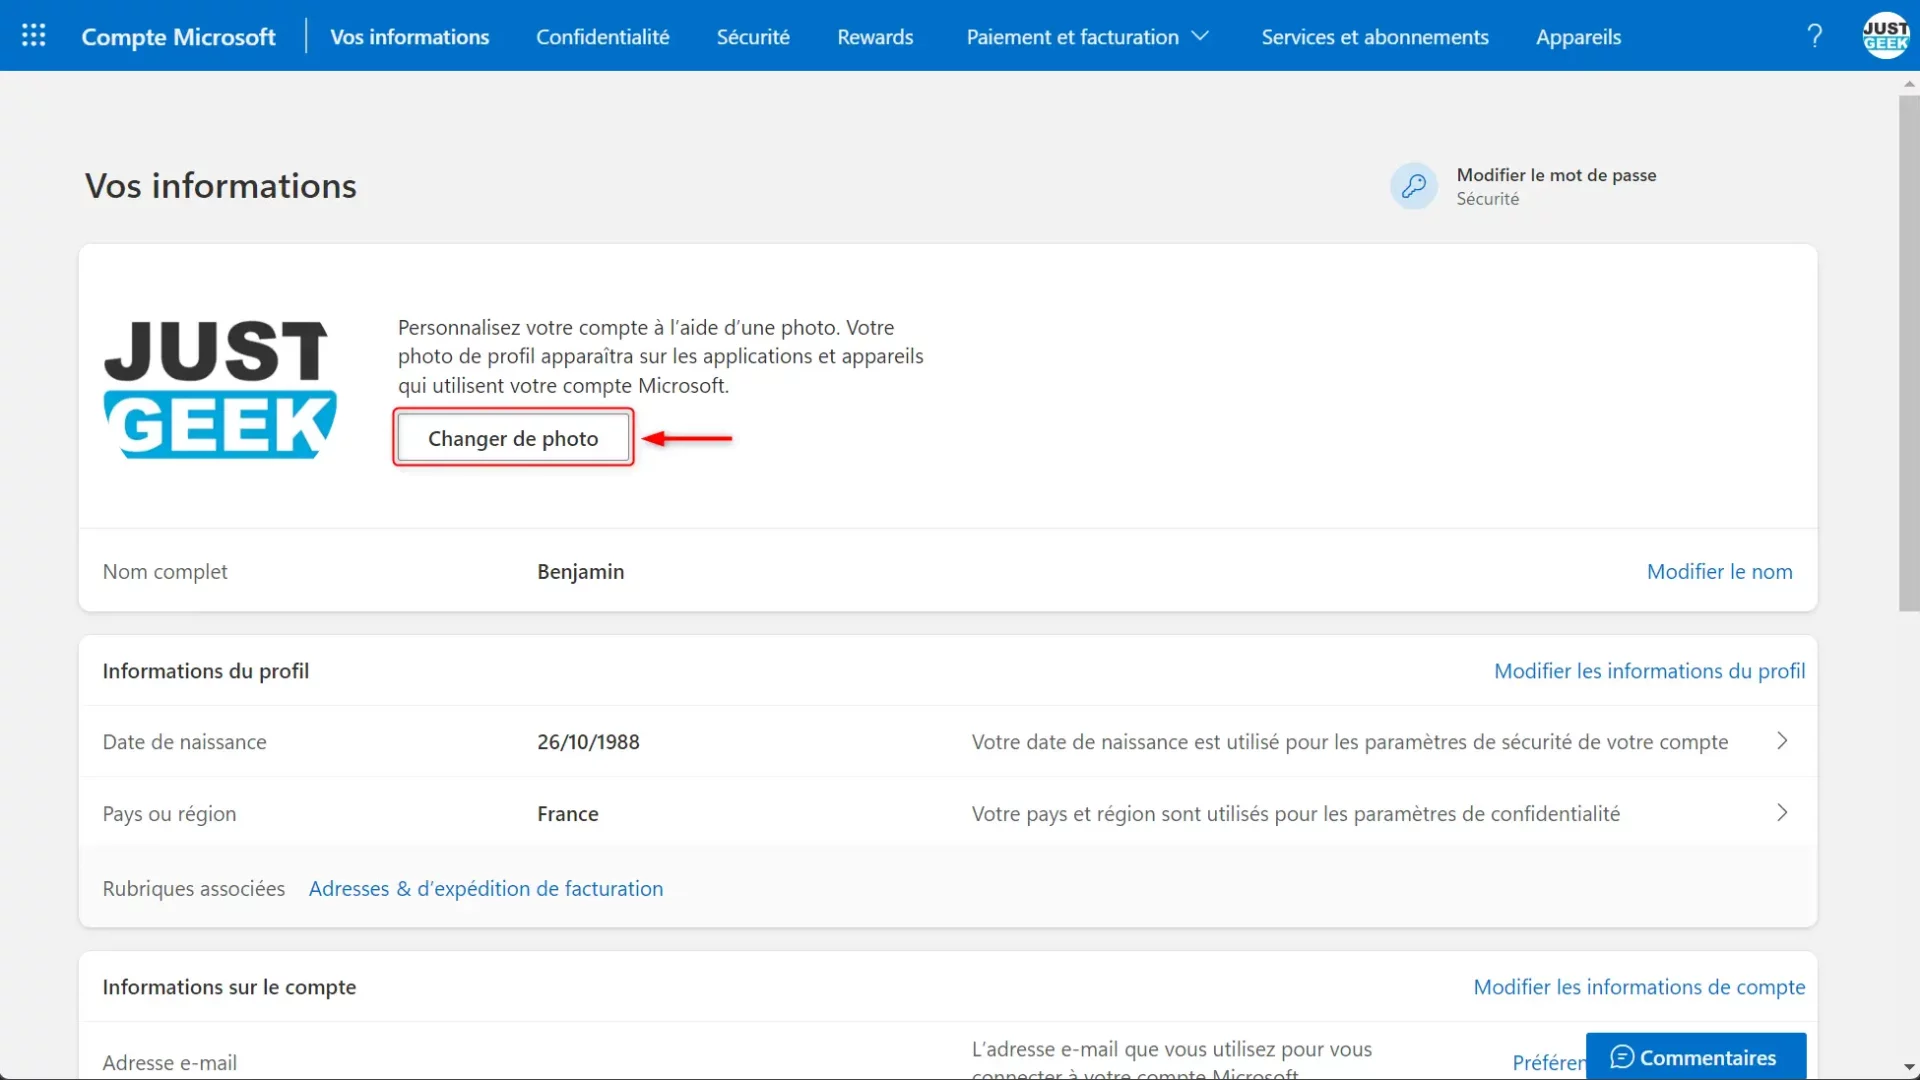
Task: Open the Commentaires feedback button
Action: [1696, 1056]
